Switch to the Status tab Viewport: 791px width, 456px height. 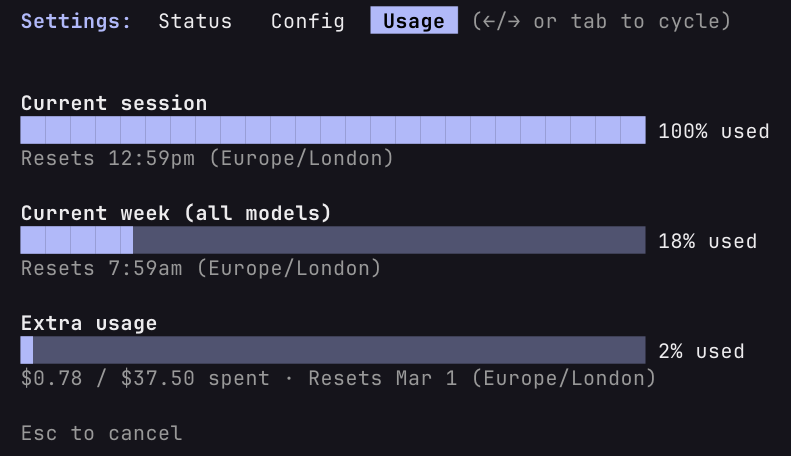coord(195,21)
